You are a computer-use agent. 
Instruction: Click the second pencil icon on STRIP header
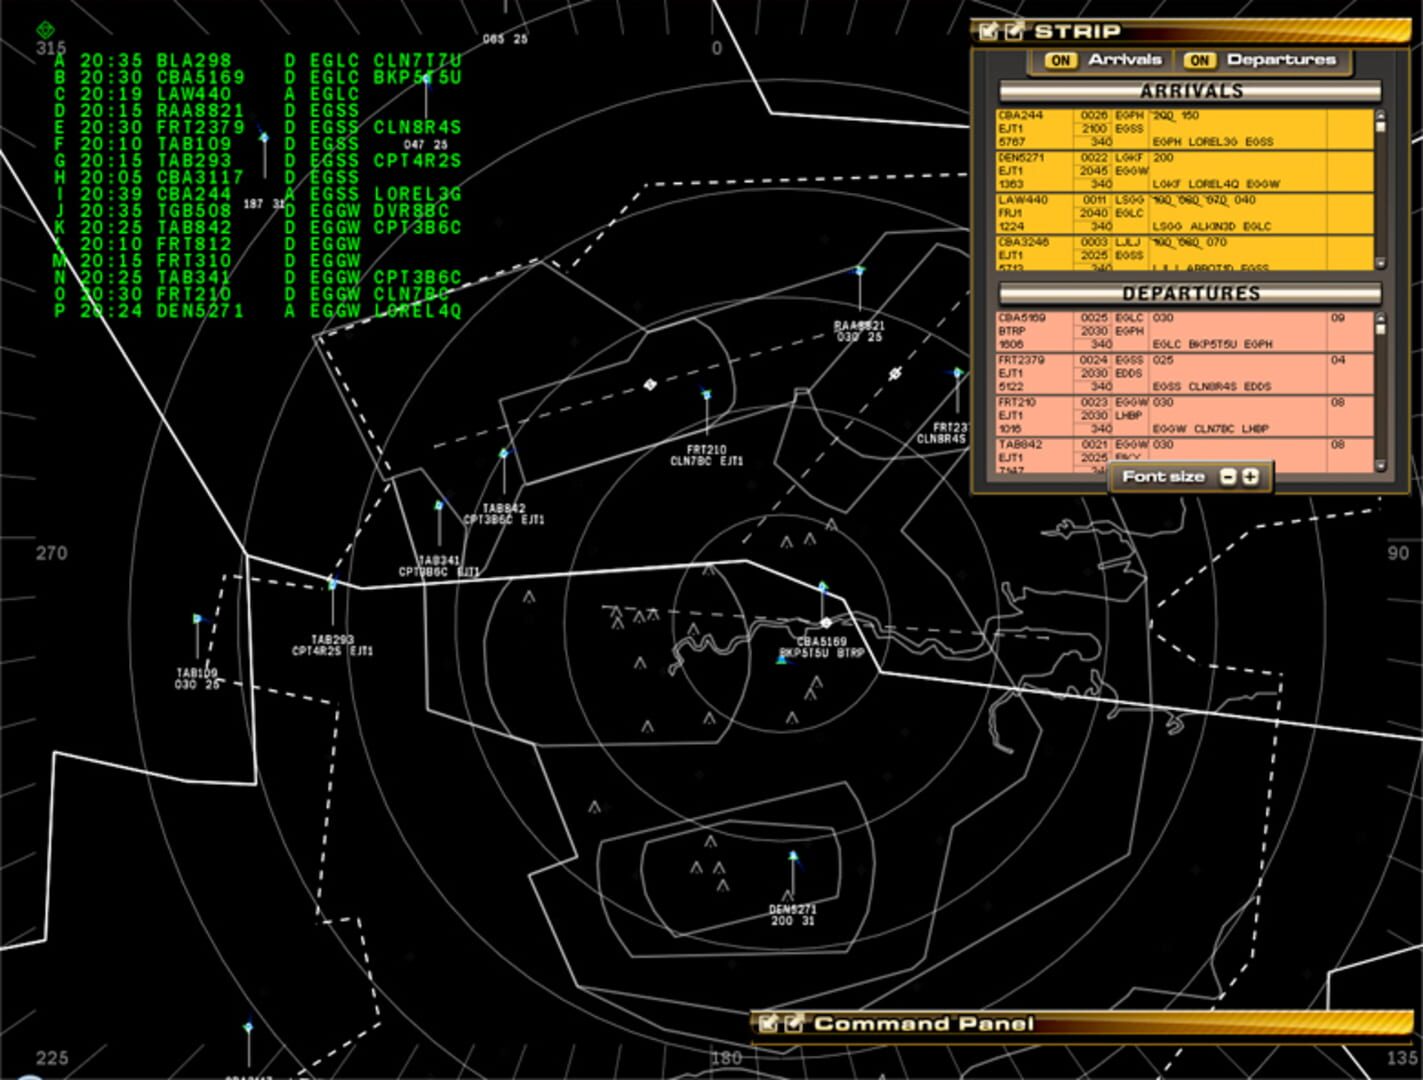tap(1013, 31)
